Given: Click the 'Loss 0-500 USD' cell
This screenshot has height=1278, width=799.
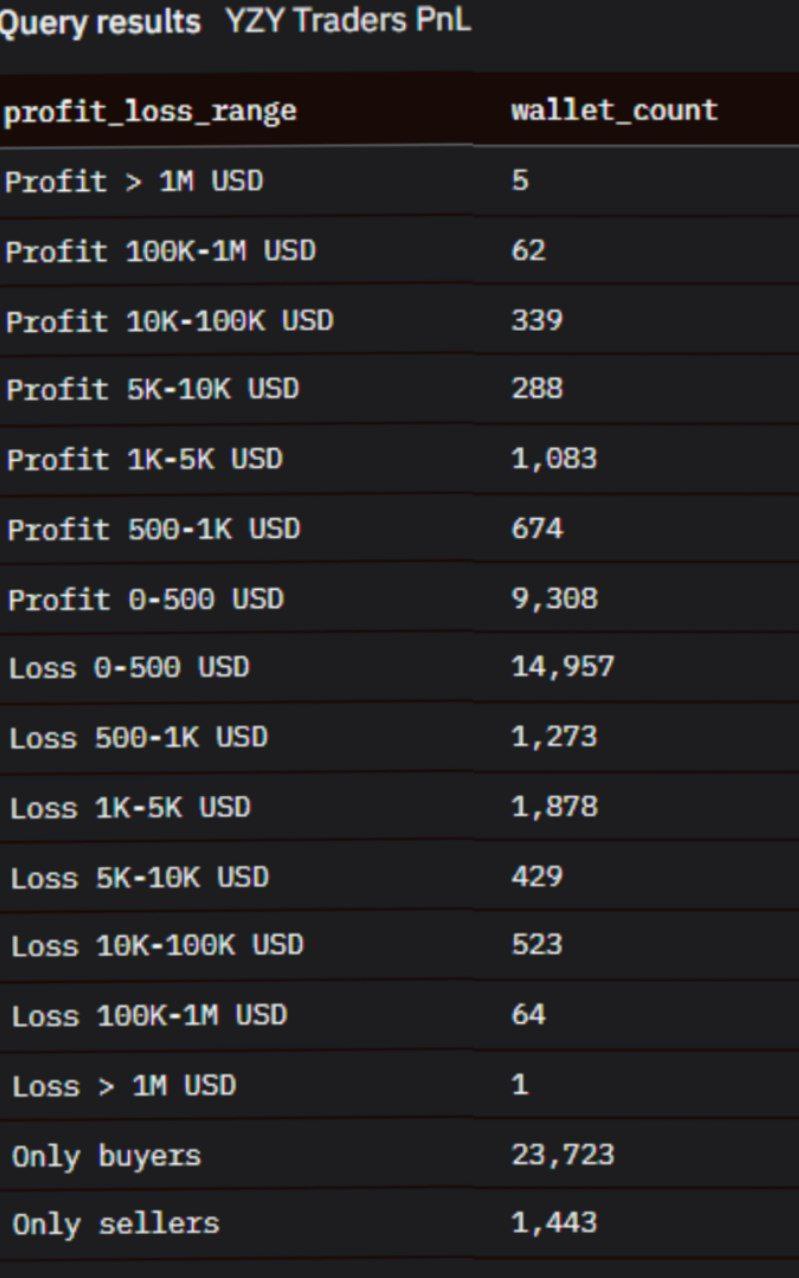Looking at the screenshot, I should pyautogui.click(x=129, y=667).
